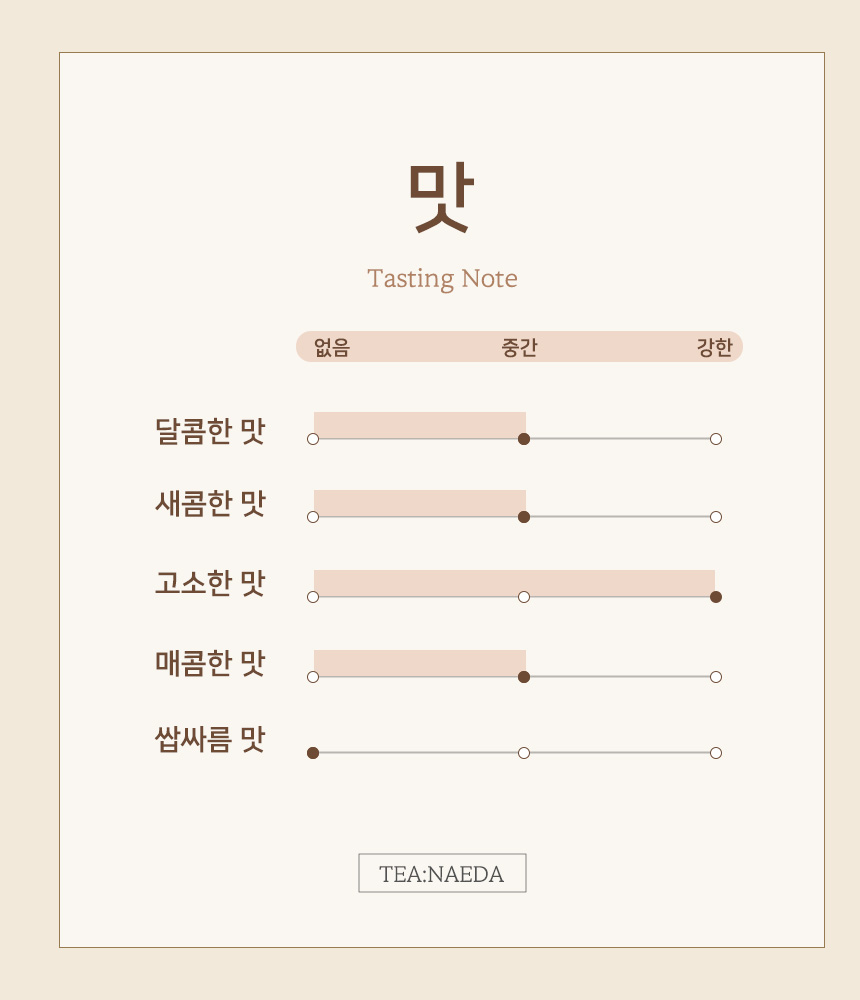Viewport: 860px width, 1000px height.
Task: Set 쌉싸름 맛 to the middle point
Action: 524,753
